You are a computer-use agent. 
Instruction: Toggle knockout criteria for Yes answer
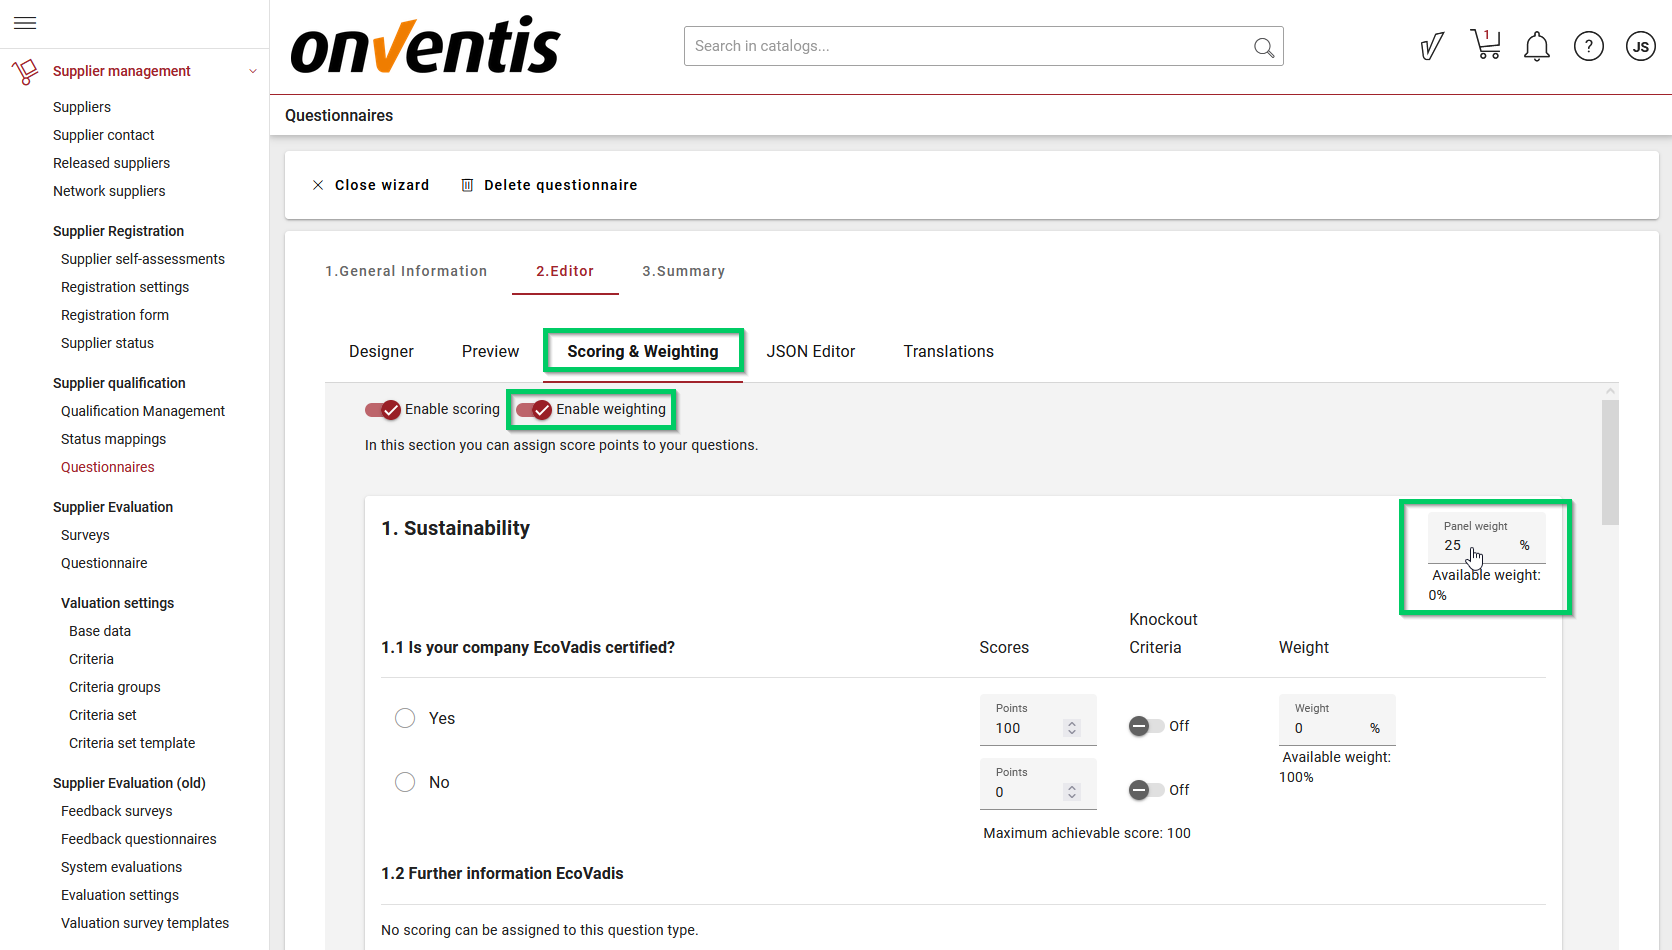[x=1145, y=726]
